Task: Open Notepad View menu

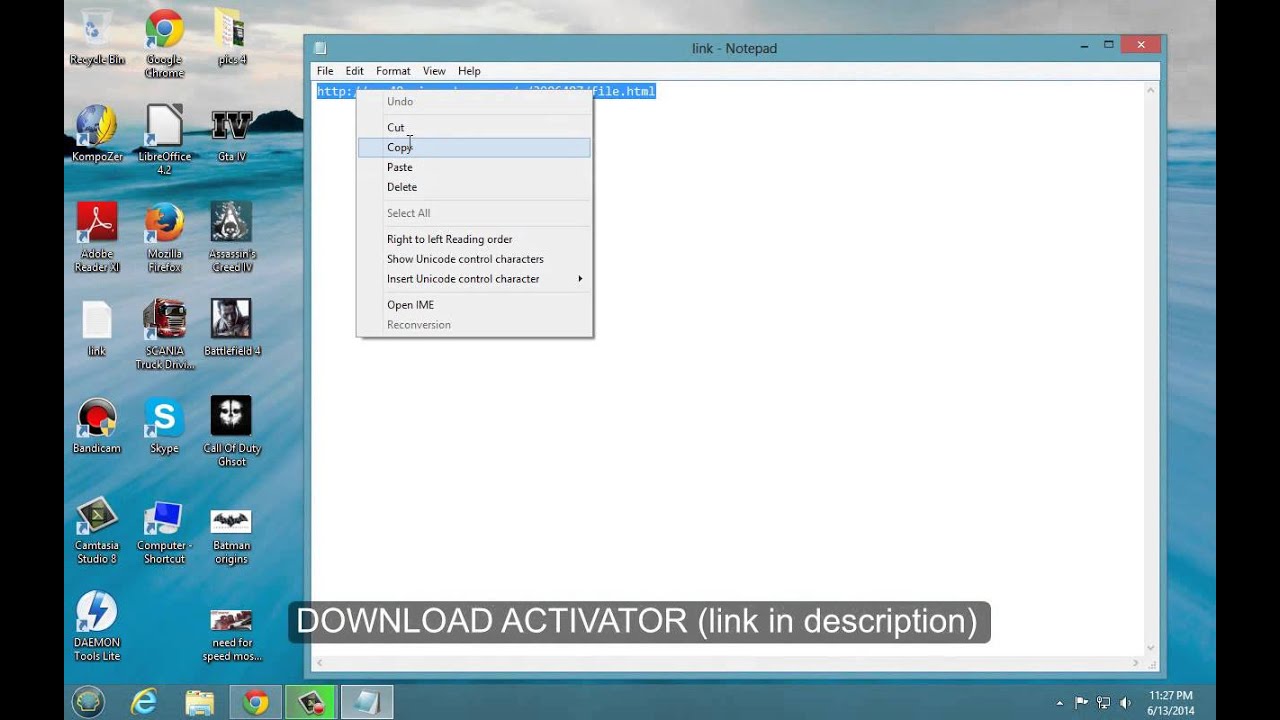Action: [434, 71]
